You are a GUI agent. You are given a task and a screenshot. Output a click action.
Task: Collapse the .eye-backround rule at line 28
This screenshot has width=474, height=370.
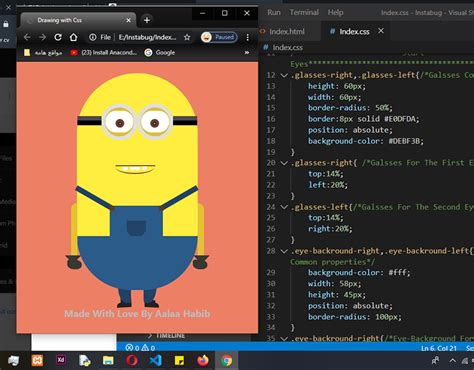284,251
